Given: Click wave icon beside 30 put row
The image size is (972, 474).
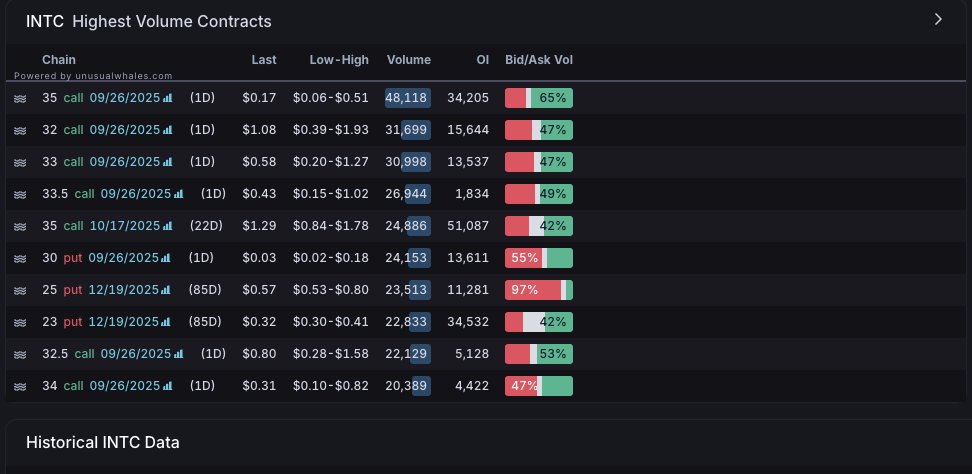Looking at the screenshot, I should tap(19, 258).
